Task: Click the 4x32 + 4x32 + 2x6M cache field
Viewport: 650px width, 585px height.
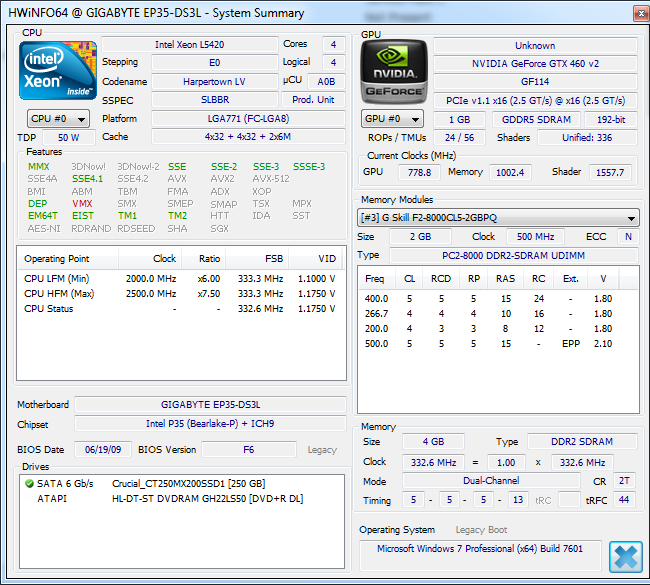Action: pos(248,136)
